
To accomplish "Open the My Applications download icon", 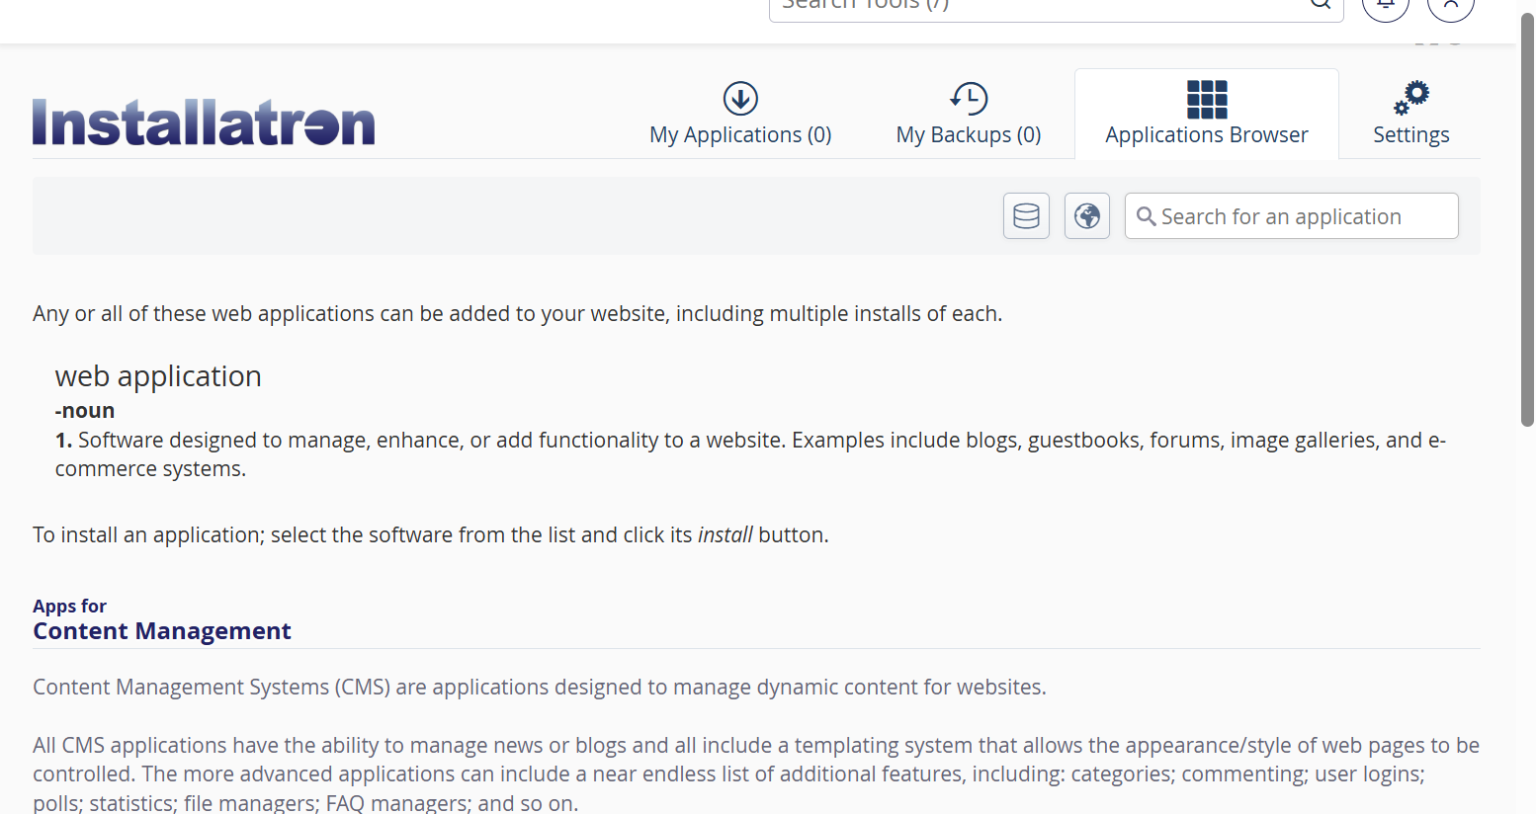I will coord(740,98).
